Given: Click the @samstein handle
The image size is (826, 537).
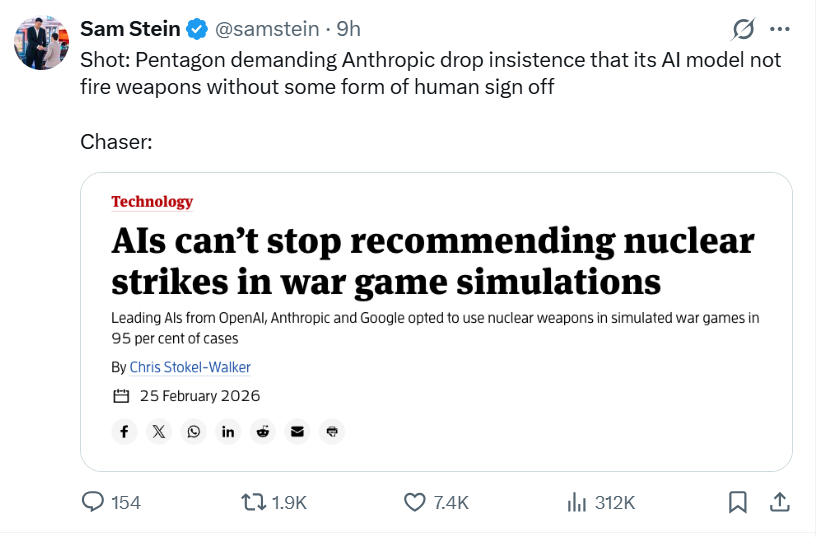Looking at the screenshot, I should [265, 29].
